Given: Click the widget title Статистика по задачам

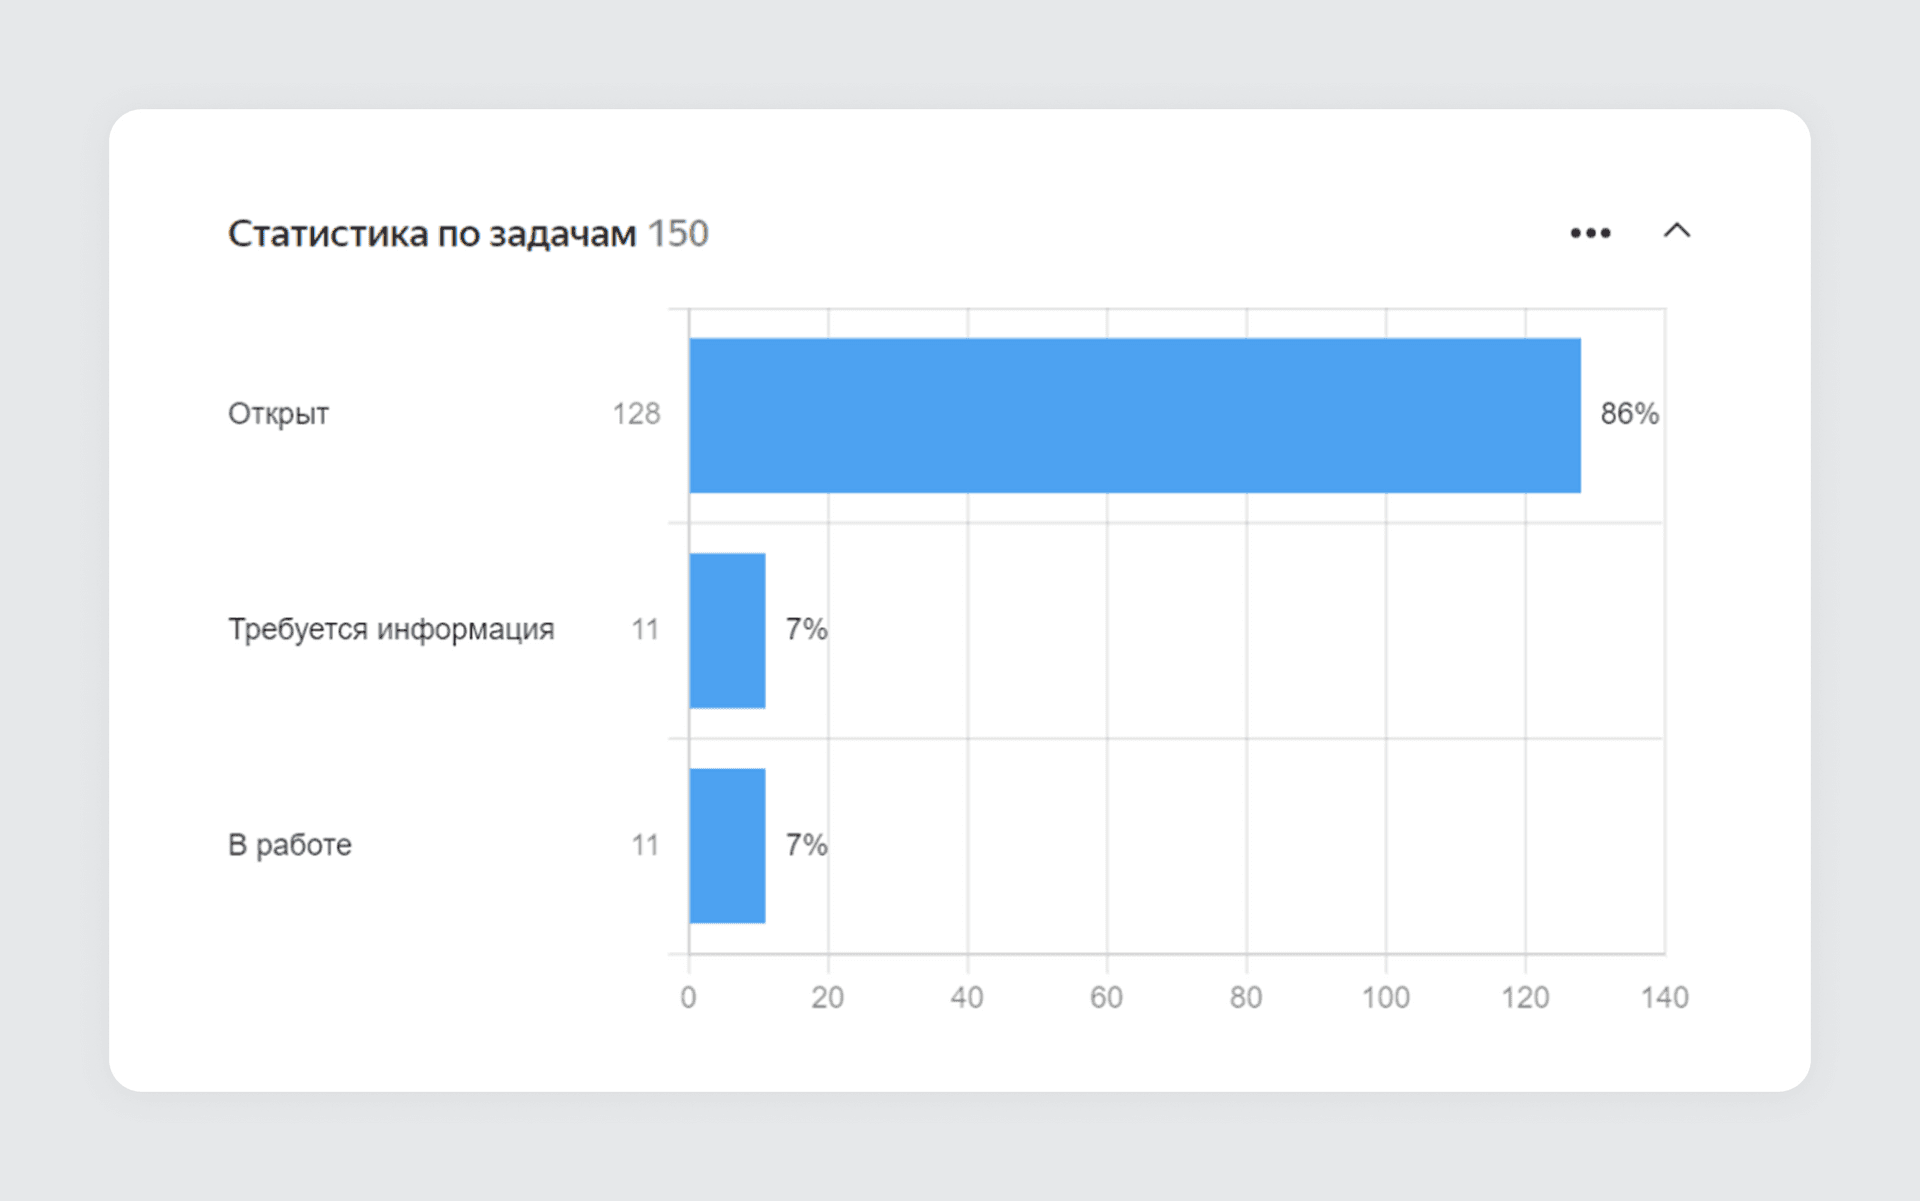Looking at the screenshot, I should tap(432, 233).
